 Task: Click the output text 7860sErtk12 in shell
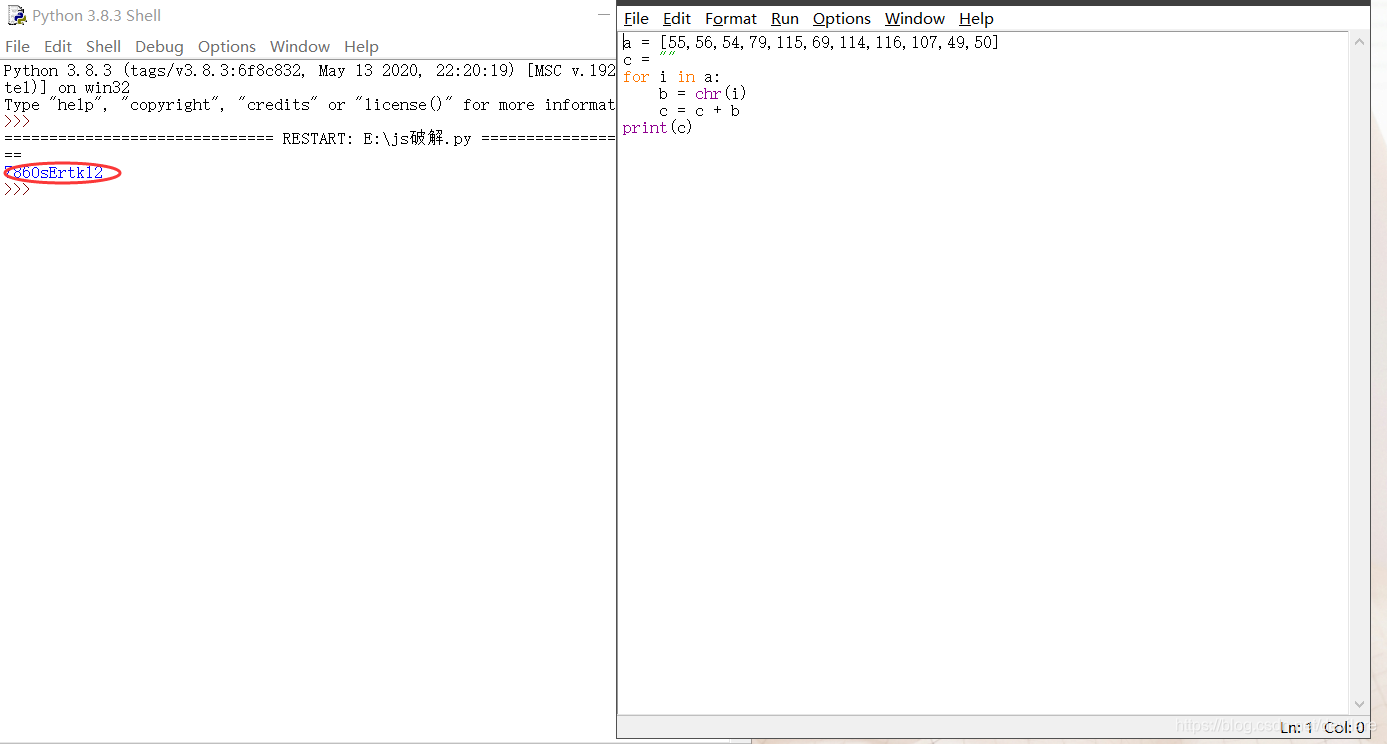pos(54,173)
